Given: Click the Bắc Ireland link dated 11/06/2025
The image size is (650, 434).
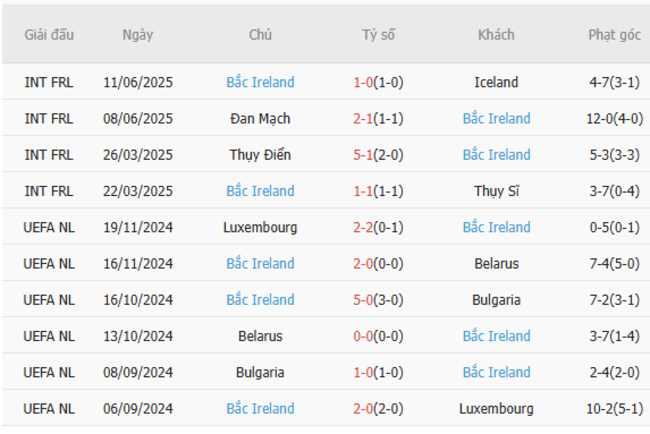Looking at the screenshot, I should coord(260,82).
